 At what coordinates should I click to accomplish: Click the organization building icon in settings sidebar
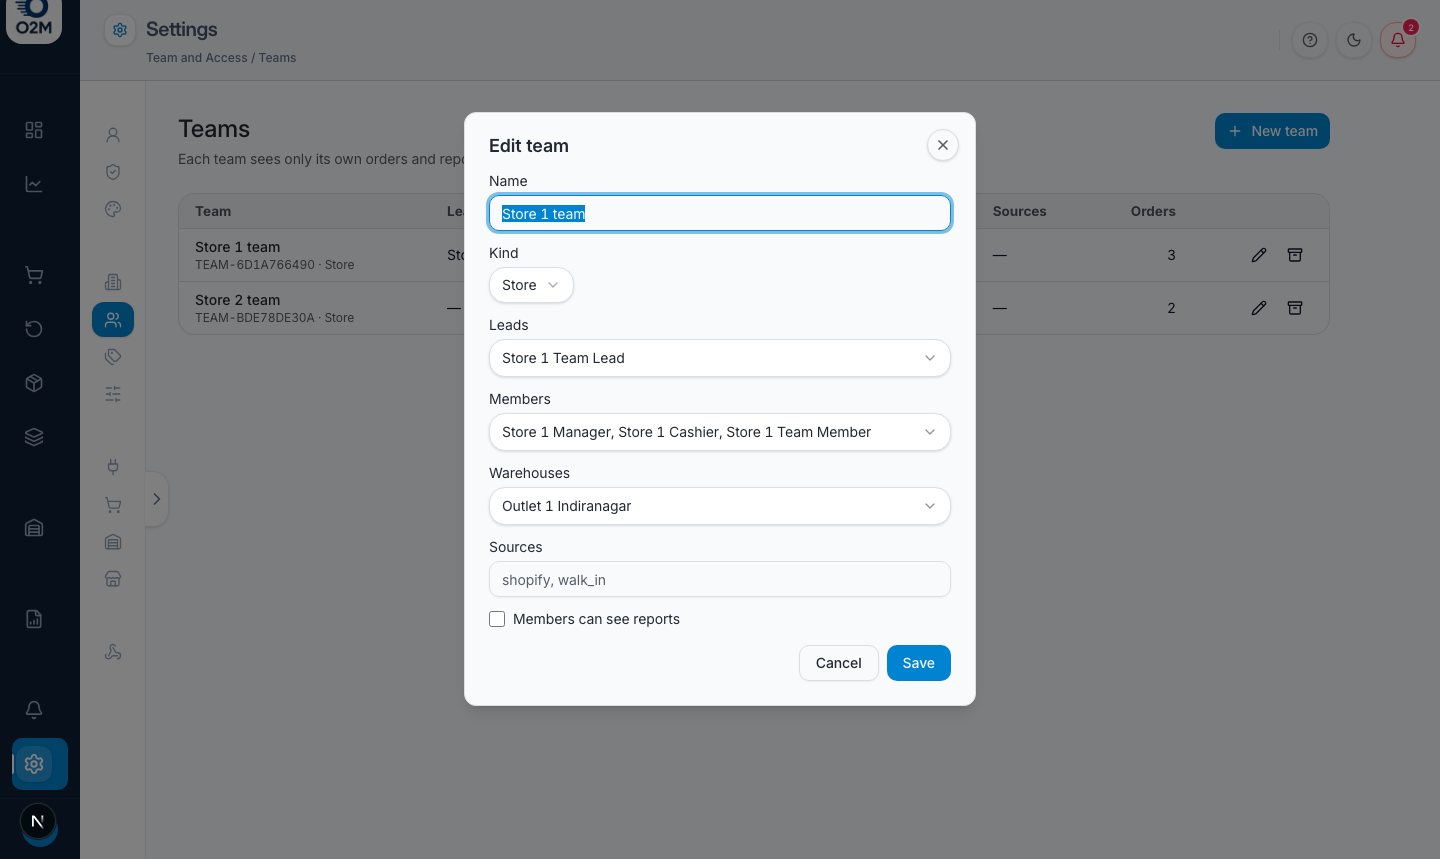[113, 282]
